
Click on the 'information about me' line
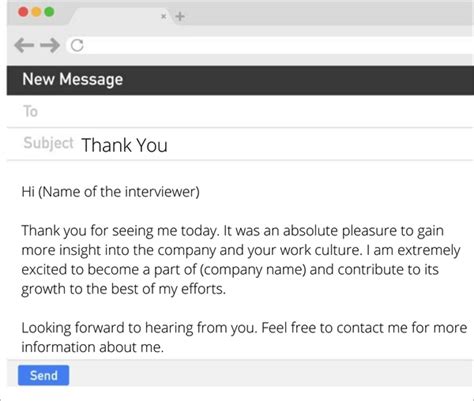click(93, 347)
